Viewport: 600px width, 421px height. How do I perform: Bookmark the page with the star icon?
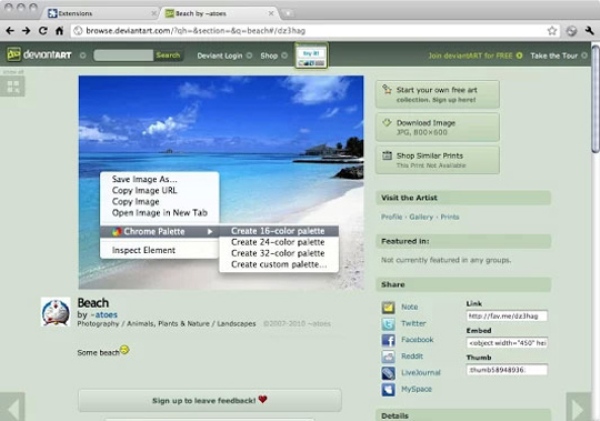(552, 31)
